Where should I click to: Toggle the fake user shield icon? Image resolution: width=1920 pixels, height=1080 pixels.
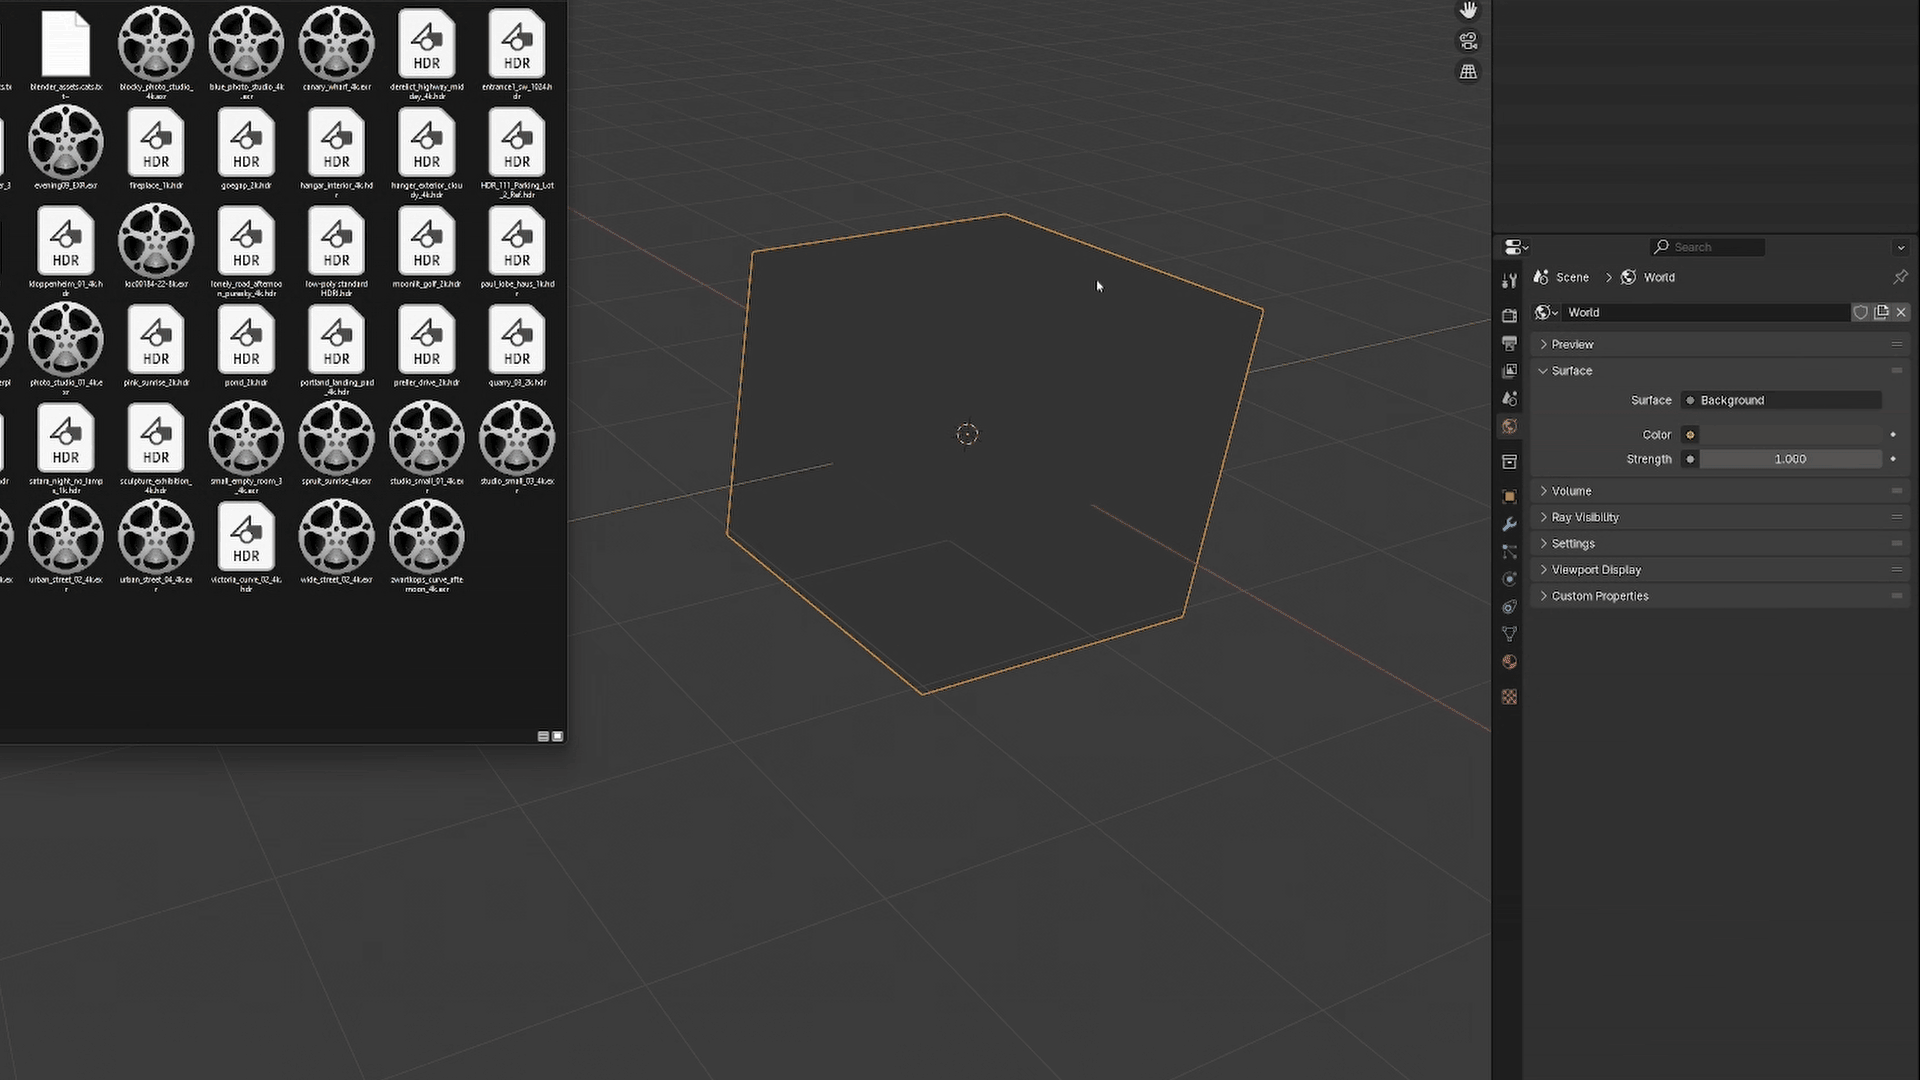pos(1860,313)
